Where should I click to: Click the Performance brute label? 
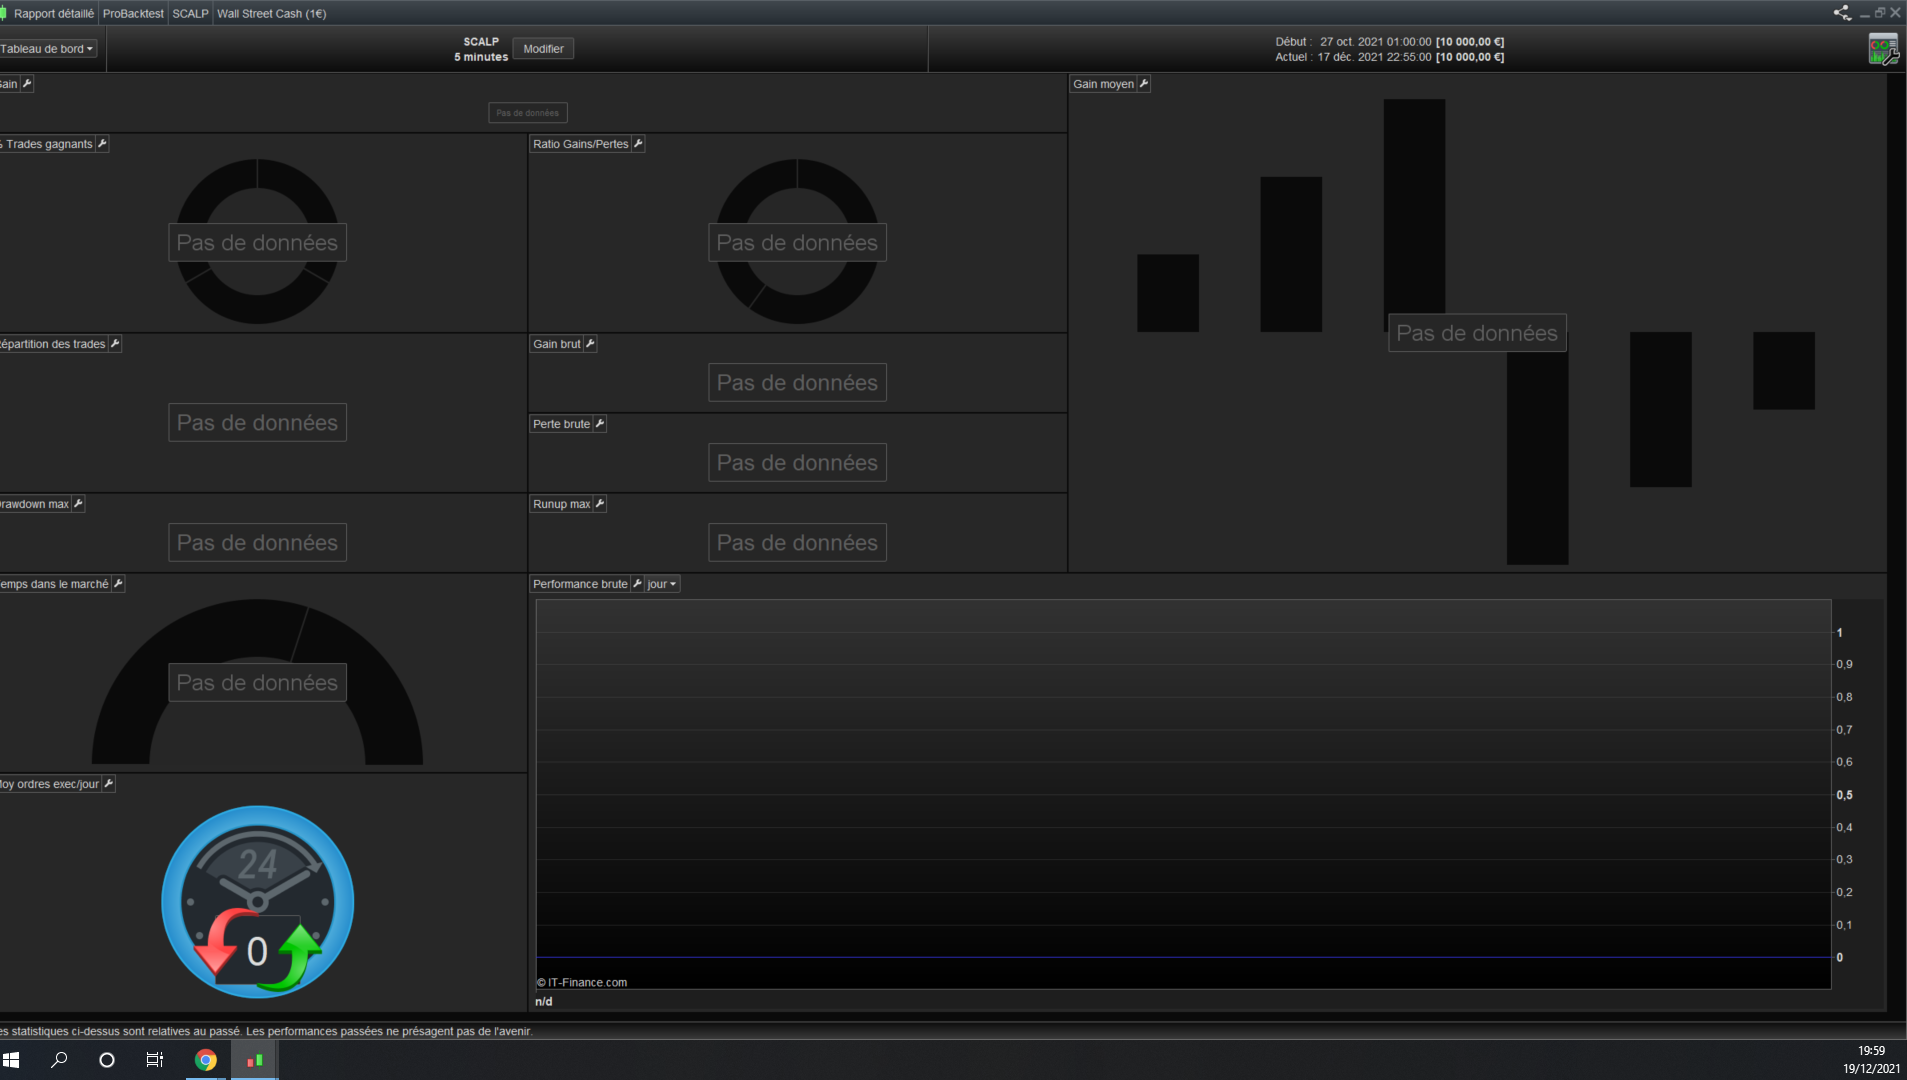[580, 584]
